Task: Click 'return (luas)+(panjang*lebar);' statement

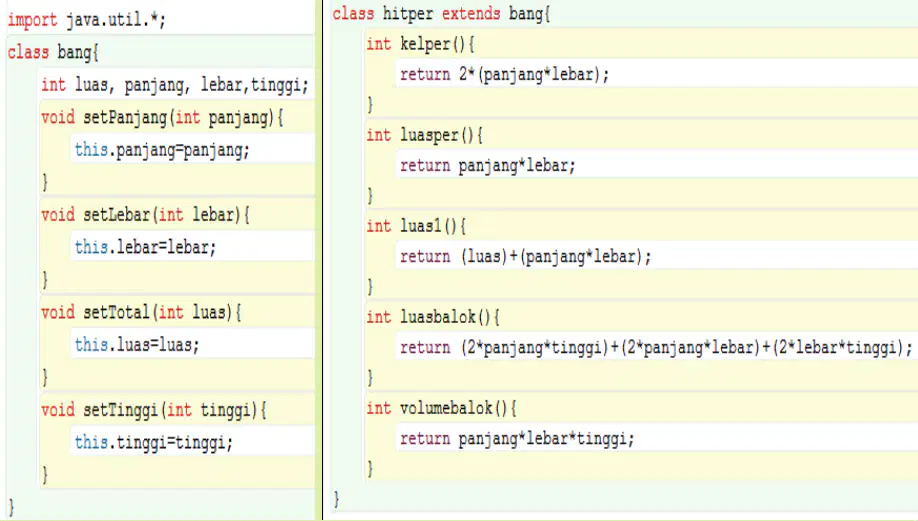Action: tap(526, 257)
